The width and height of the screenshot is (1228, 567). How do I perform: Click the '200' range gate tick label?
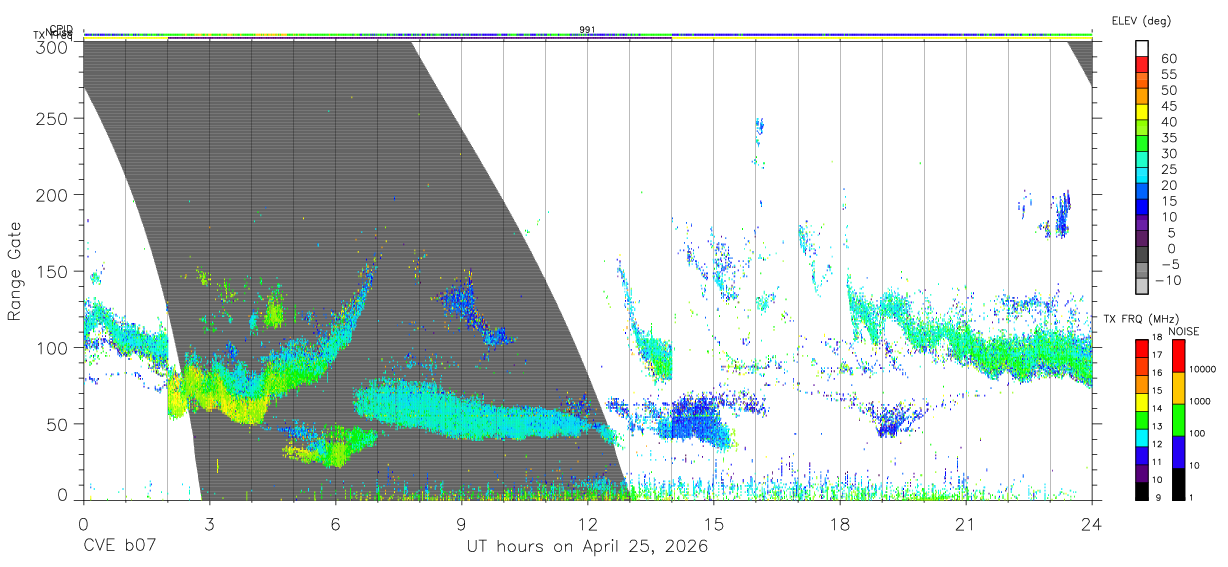click(x=52, y=195)
